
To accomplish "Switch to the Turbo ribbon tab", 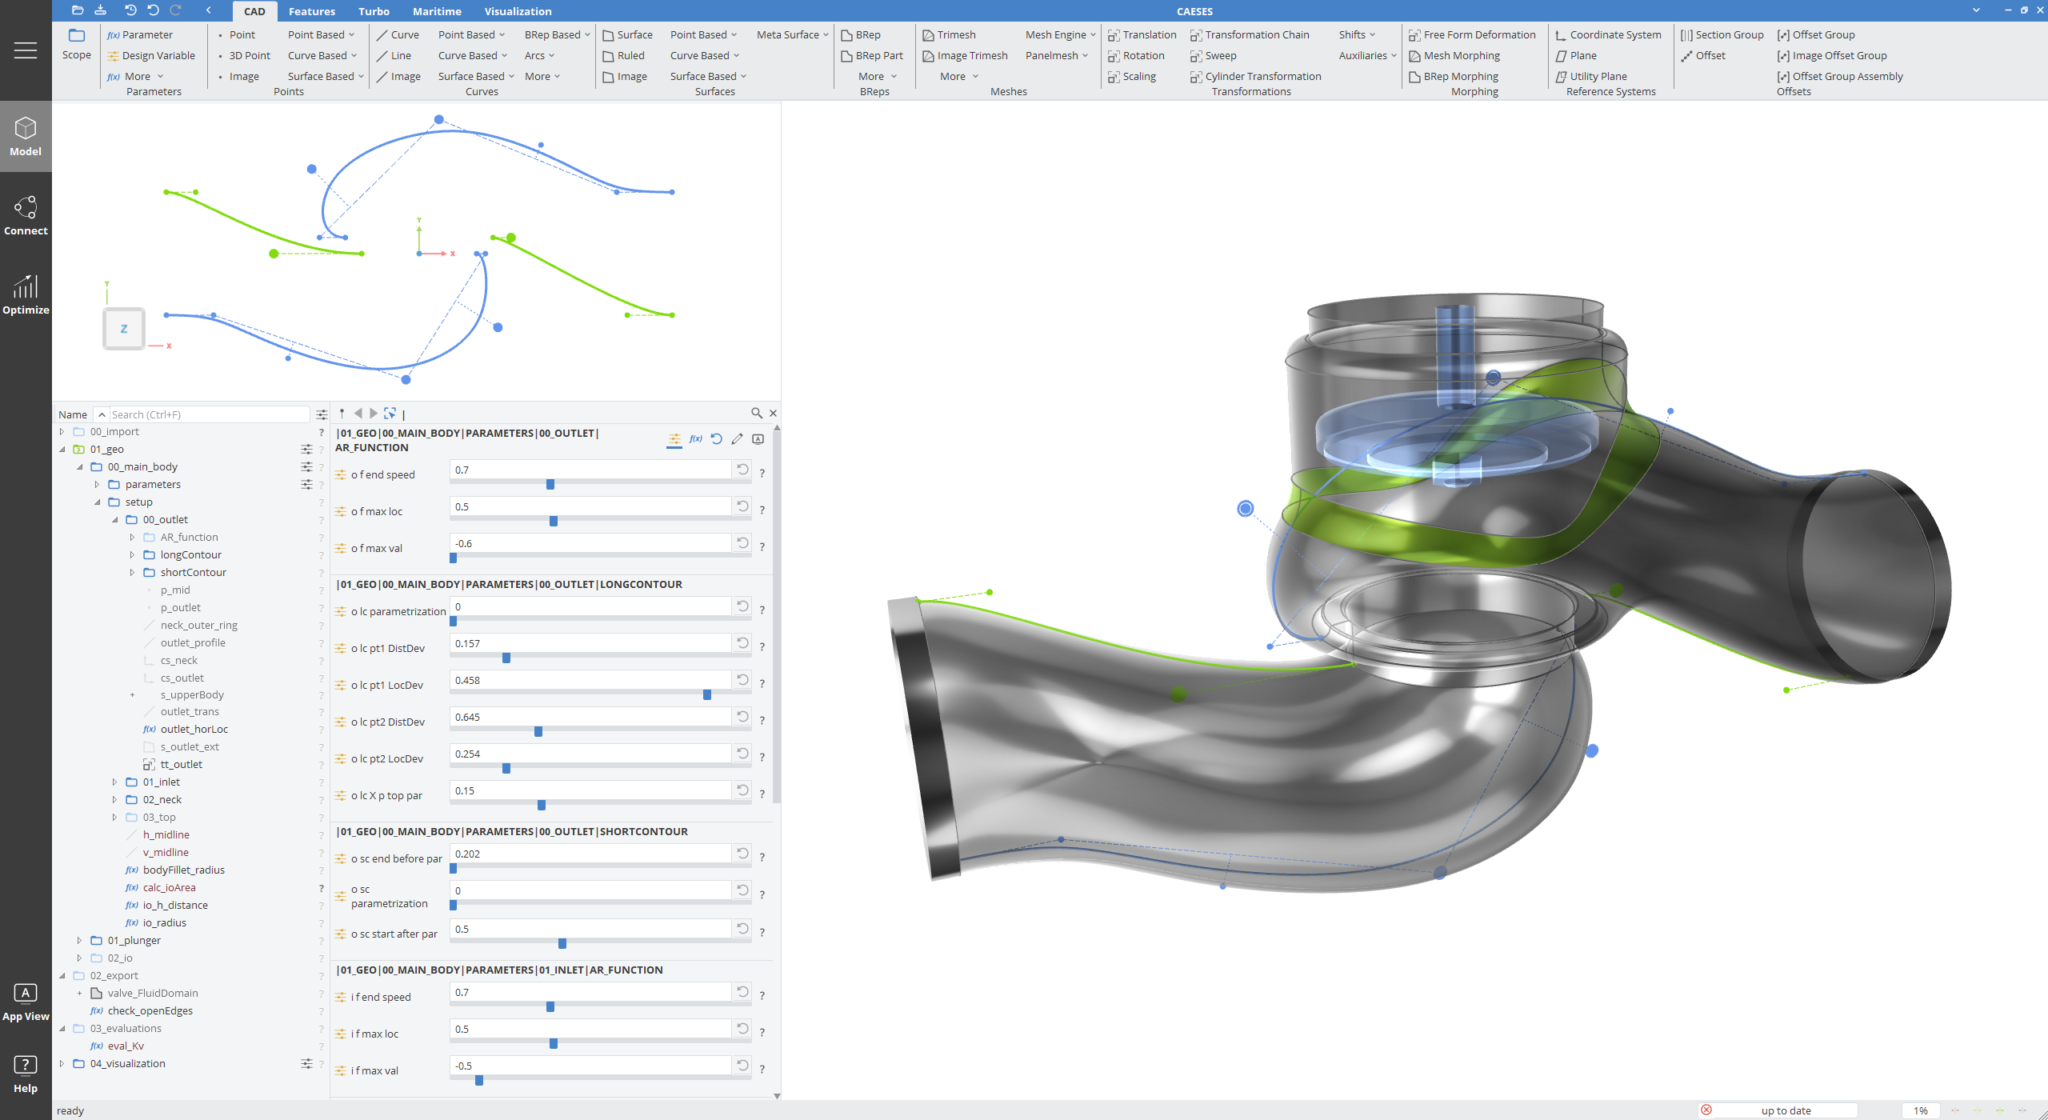I will pos(373,11).
